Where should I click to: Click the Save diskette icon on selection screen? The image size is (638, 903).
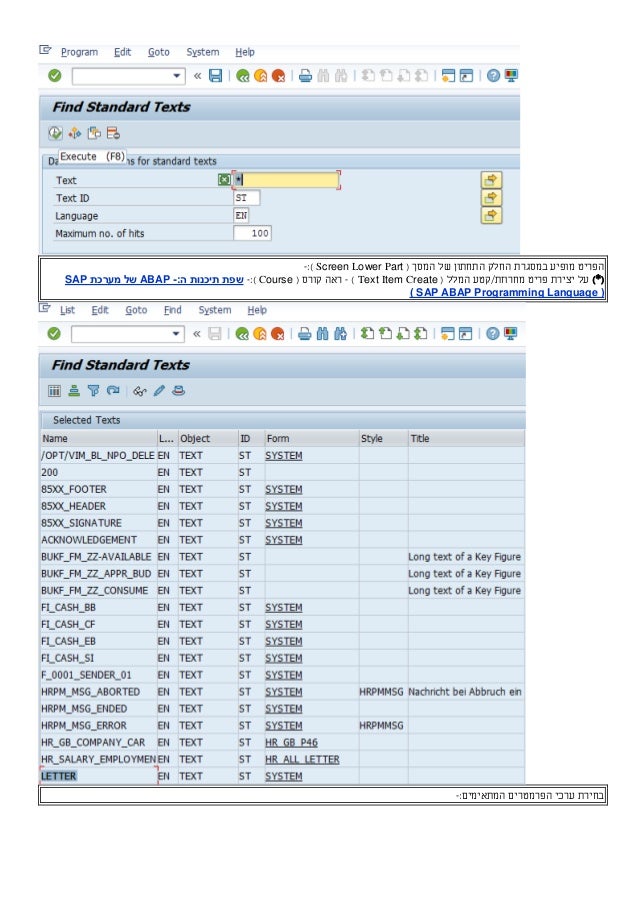click(x=215, y=75)
